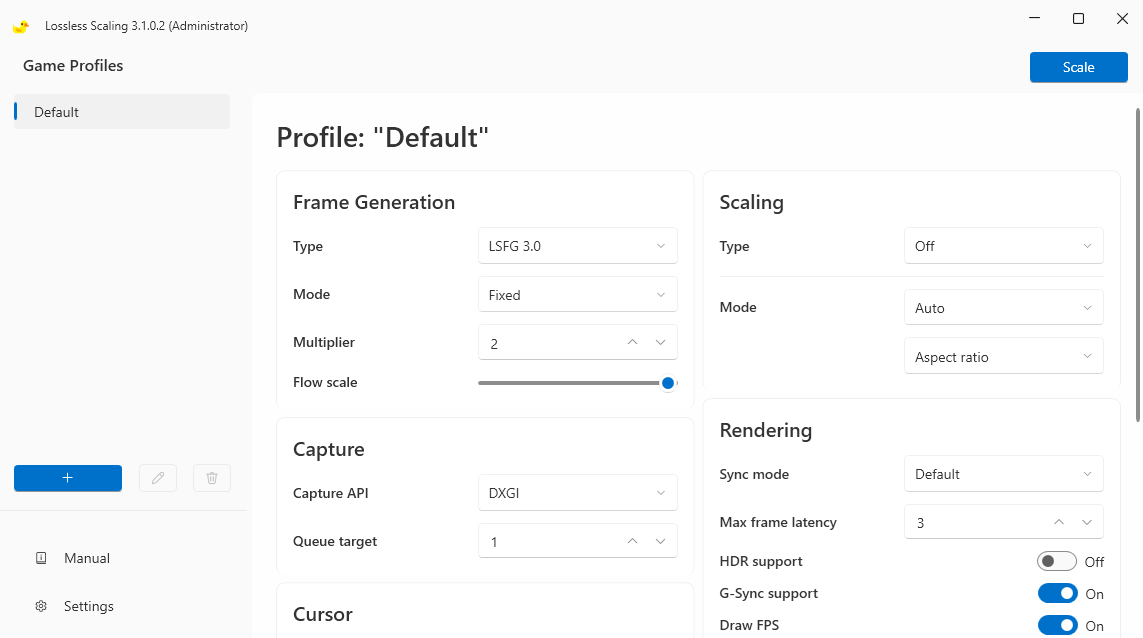Click the vertical scrollbar on the right
This screenshot has height=638, width=1143.
(1138, 265)
